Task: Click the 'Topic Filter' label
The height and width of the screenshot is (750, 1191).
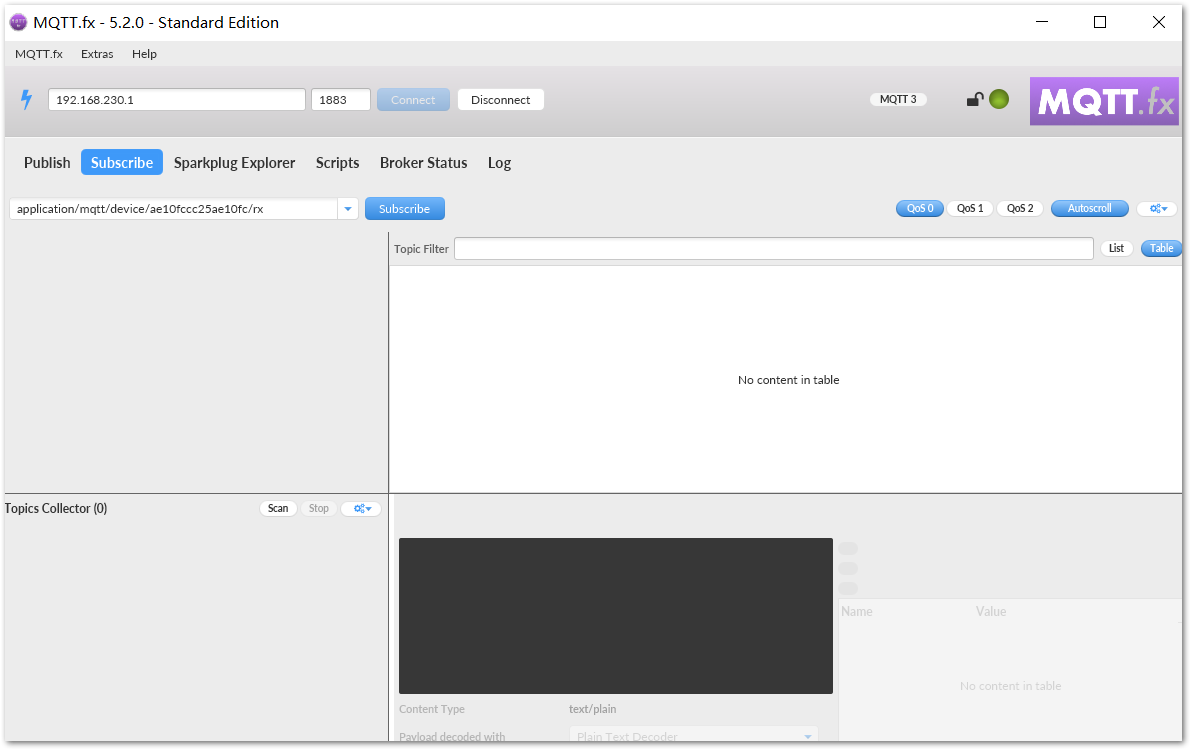Action: tap(422, 248)
